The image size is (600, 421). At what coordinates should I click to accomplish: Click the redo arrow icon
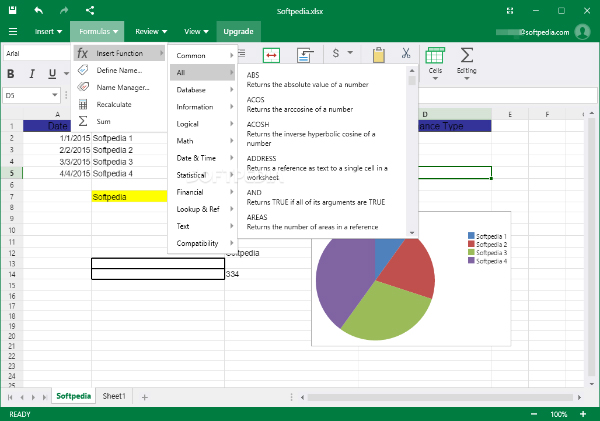[x=64, y=10]
